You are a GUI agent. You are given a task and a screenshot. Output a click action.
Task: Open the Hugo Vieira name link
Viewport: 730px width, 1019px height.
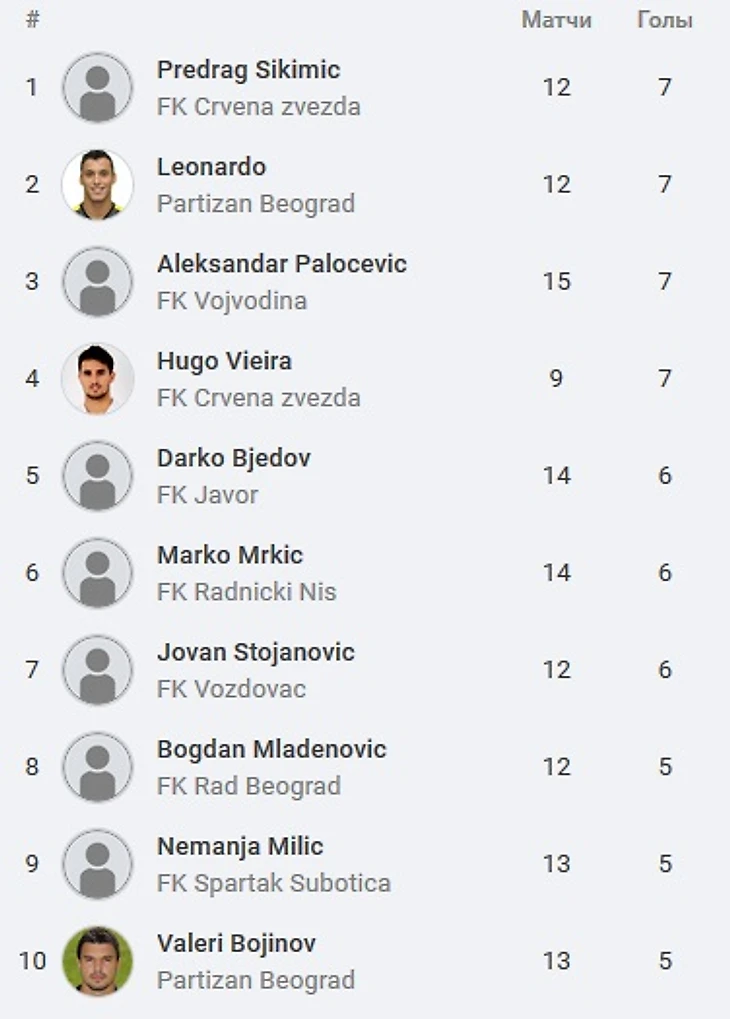coord(224,361)
